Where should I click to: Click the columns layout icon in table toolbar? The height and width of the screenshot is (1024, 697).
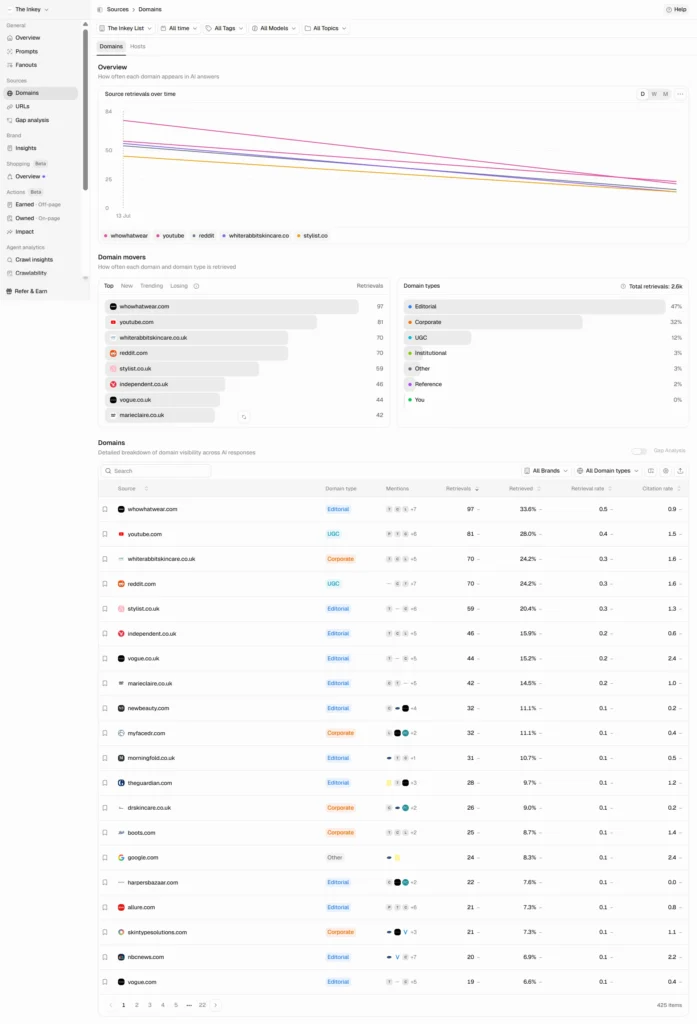point(651,471)
